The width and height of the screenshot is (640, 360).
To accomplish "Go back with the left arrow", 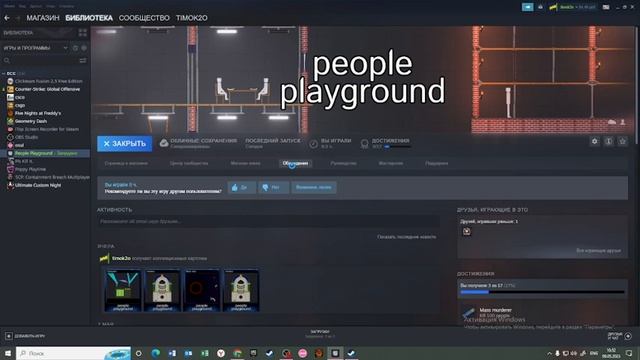I will [7, 18].
